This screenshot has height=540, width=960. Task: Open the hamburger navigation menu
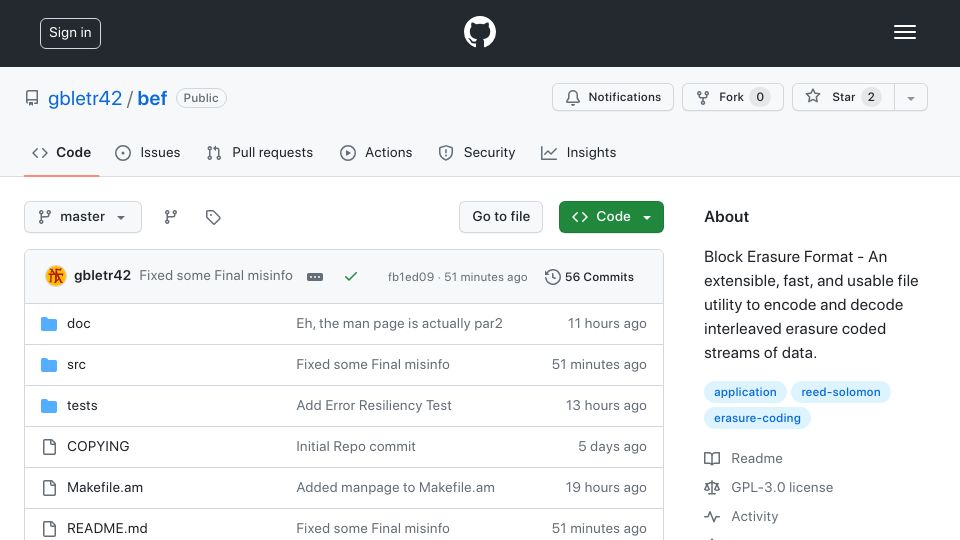pyautogui.click(x=904, y=32)
